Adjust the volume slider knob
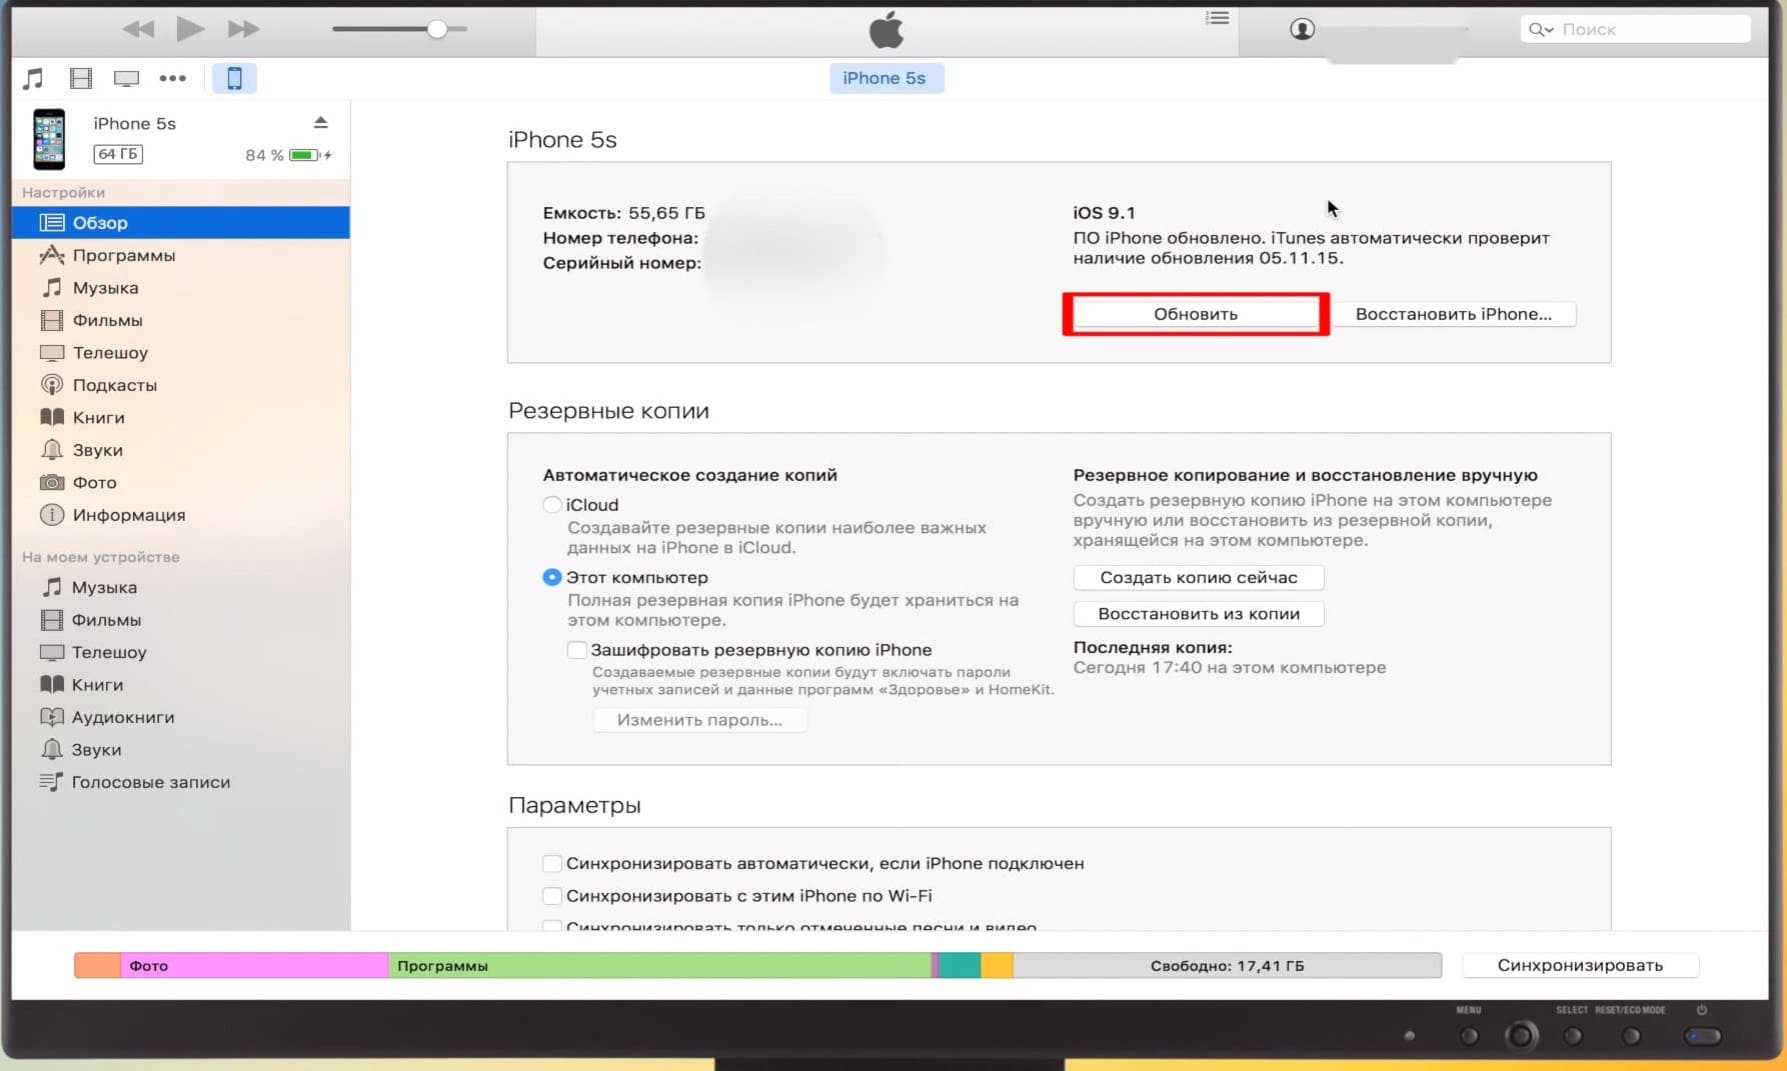 point(437,29)
